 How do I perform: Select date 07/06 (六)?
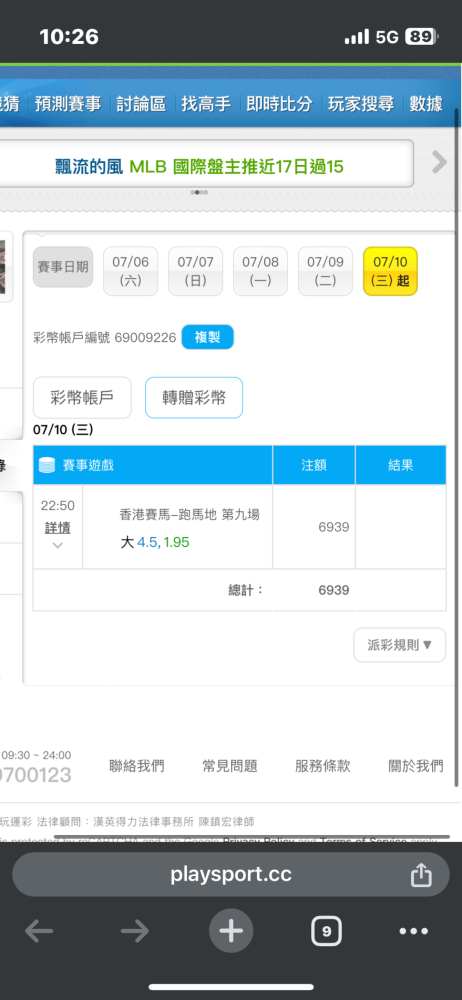pos(130,271)
